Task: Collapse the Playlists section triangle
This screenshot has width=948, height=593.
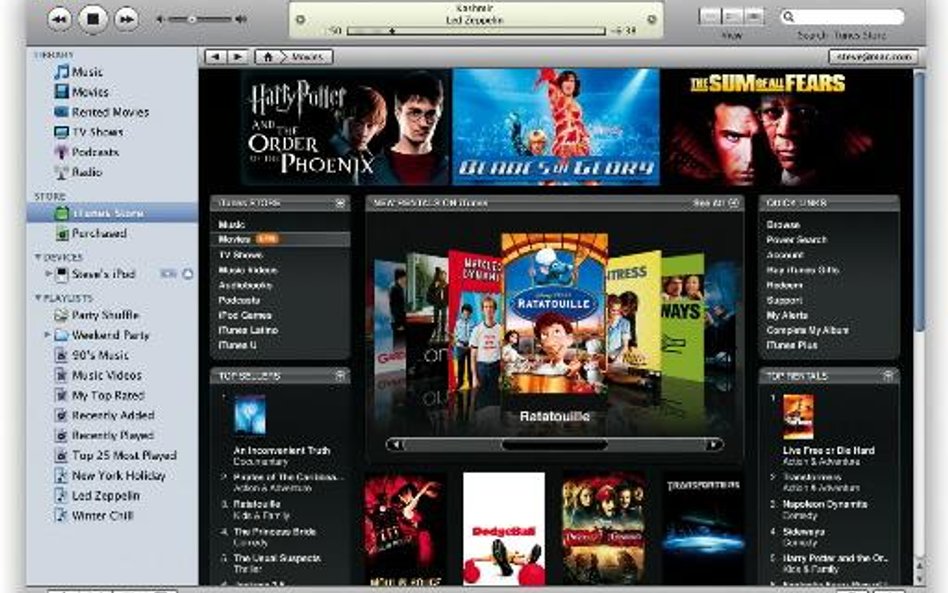Action: [x=38, y=298]
